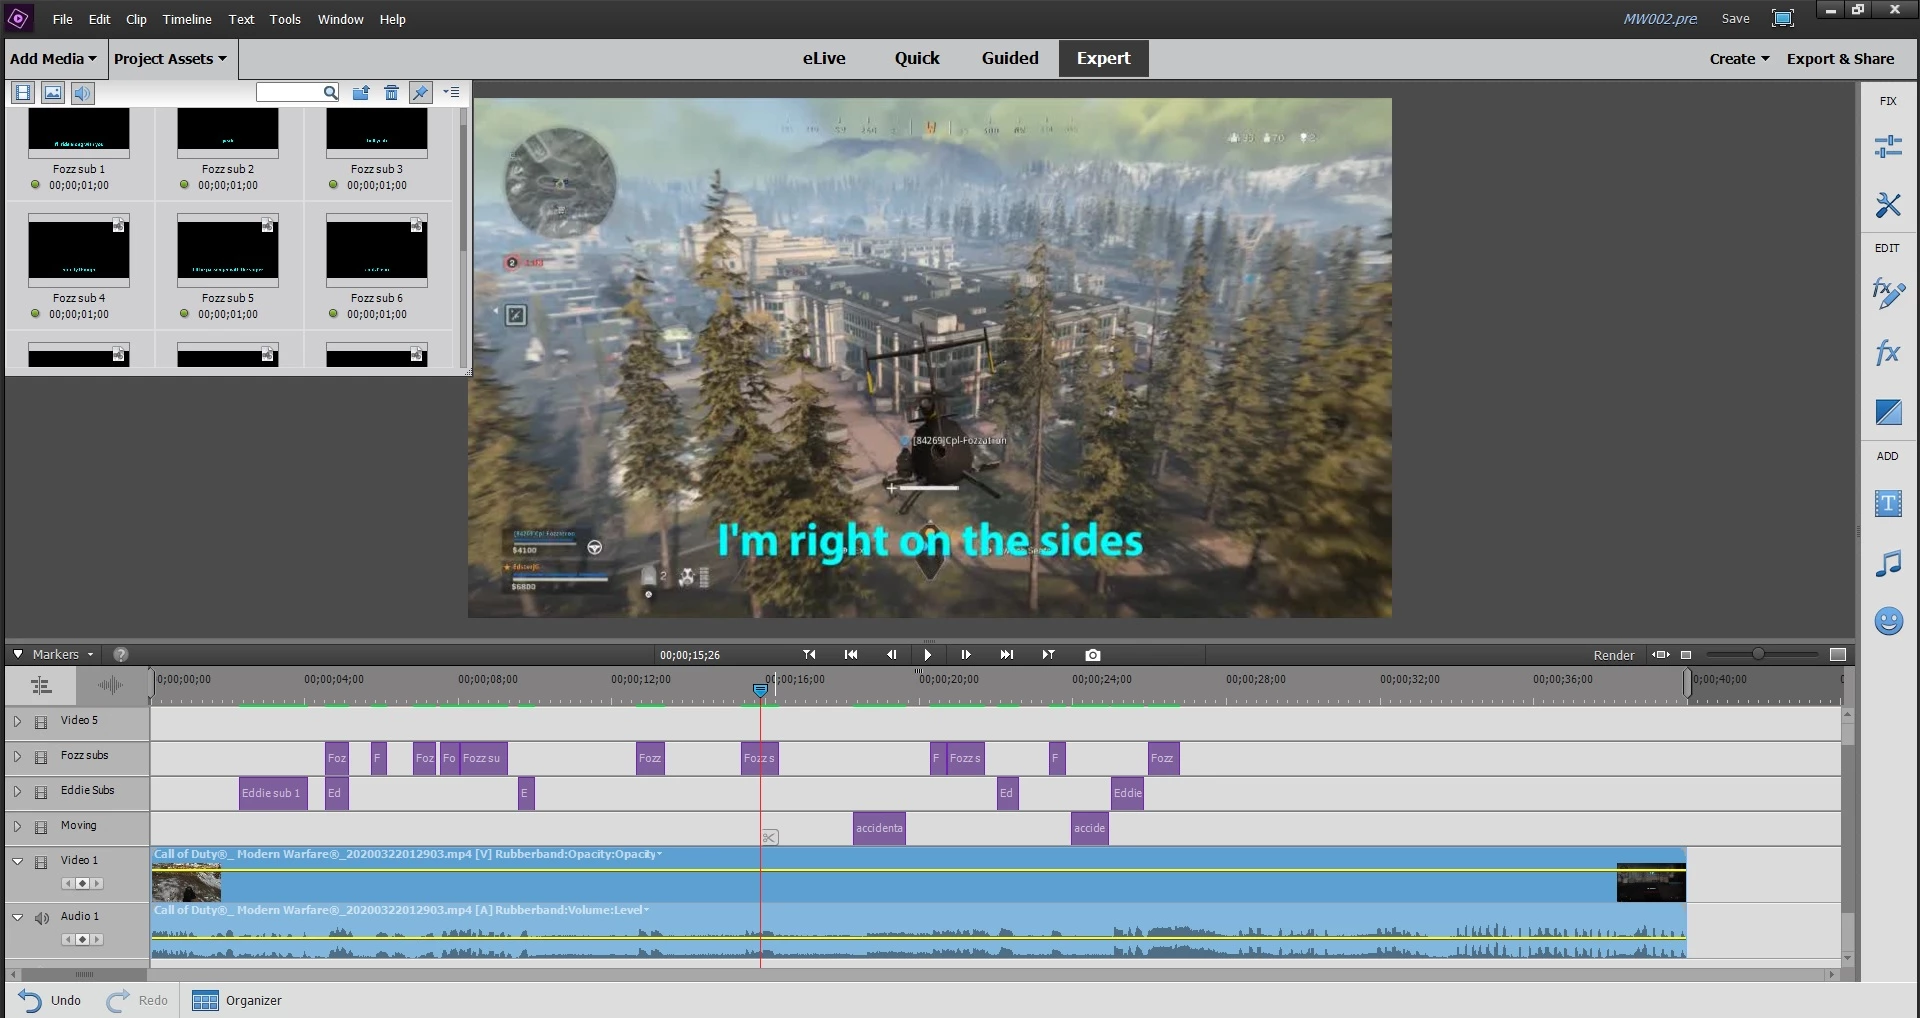Play the timeline preview
Viewport: 1920px width, 1018px height.
pyautogui.click(x=928, y=655)
